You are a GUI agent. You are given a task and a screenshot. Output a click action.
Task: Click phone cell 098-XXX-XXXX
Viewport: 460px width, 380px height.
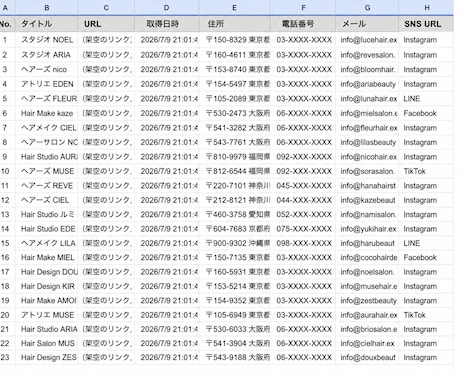tap(303, 243)
